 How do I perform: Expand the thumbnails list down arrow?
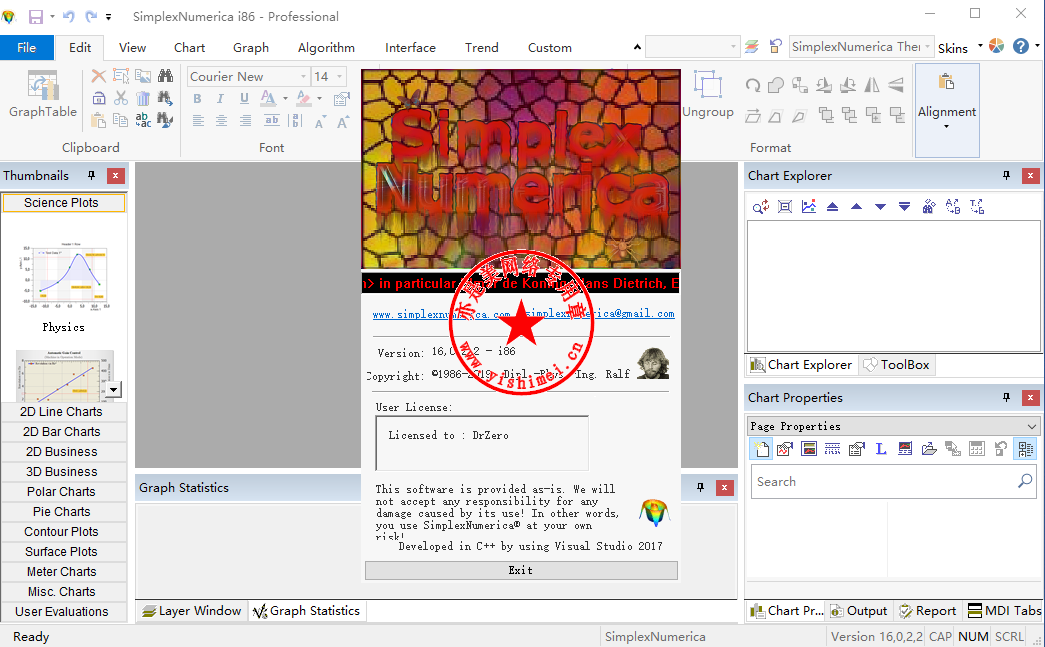[x=114, y=390]
